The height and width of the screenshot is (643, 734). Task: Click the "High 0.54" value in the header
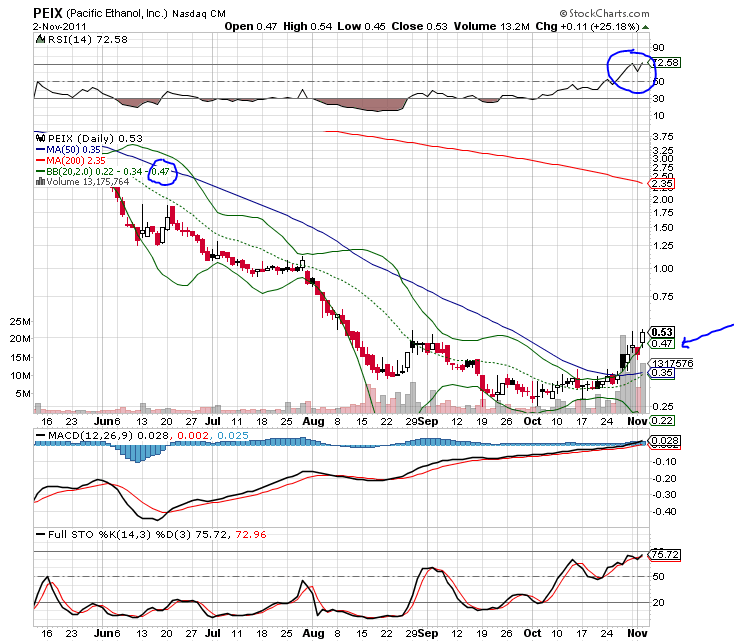click(307, 26)
